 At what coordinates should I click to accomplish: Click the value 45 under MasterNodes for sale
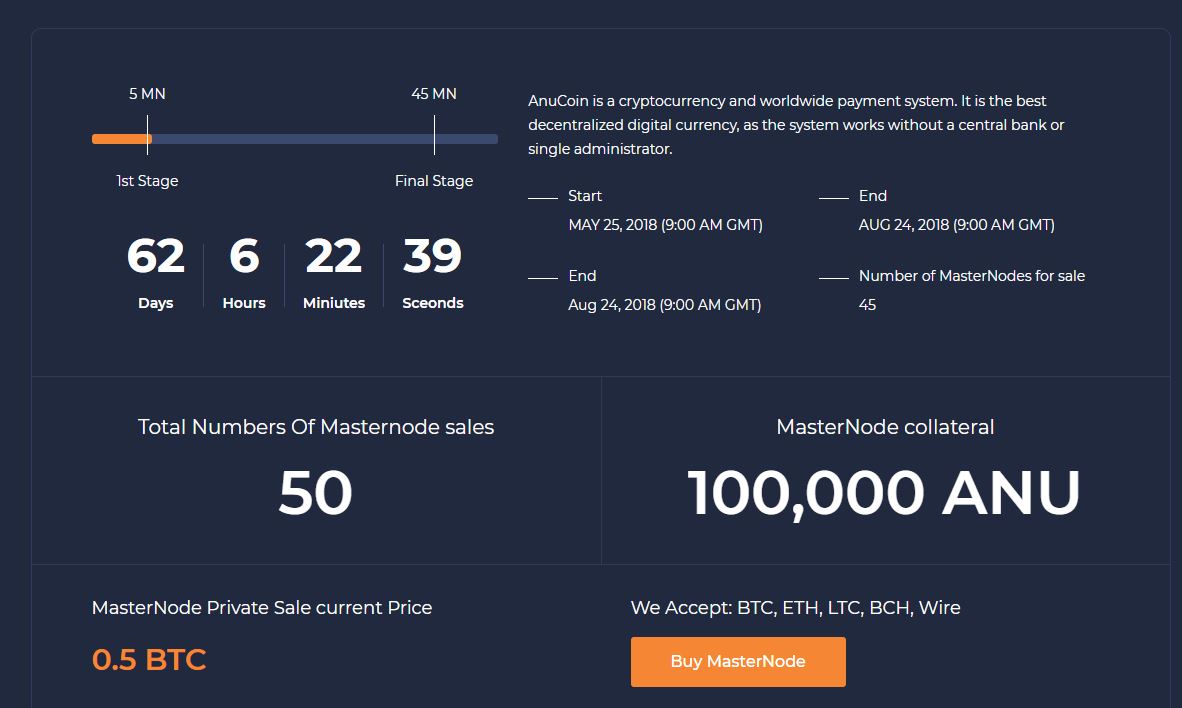pyautogui.click(x=868, y=305)
